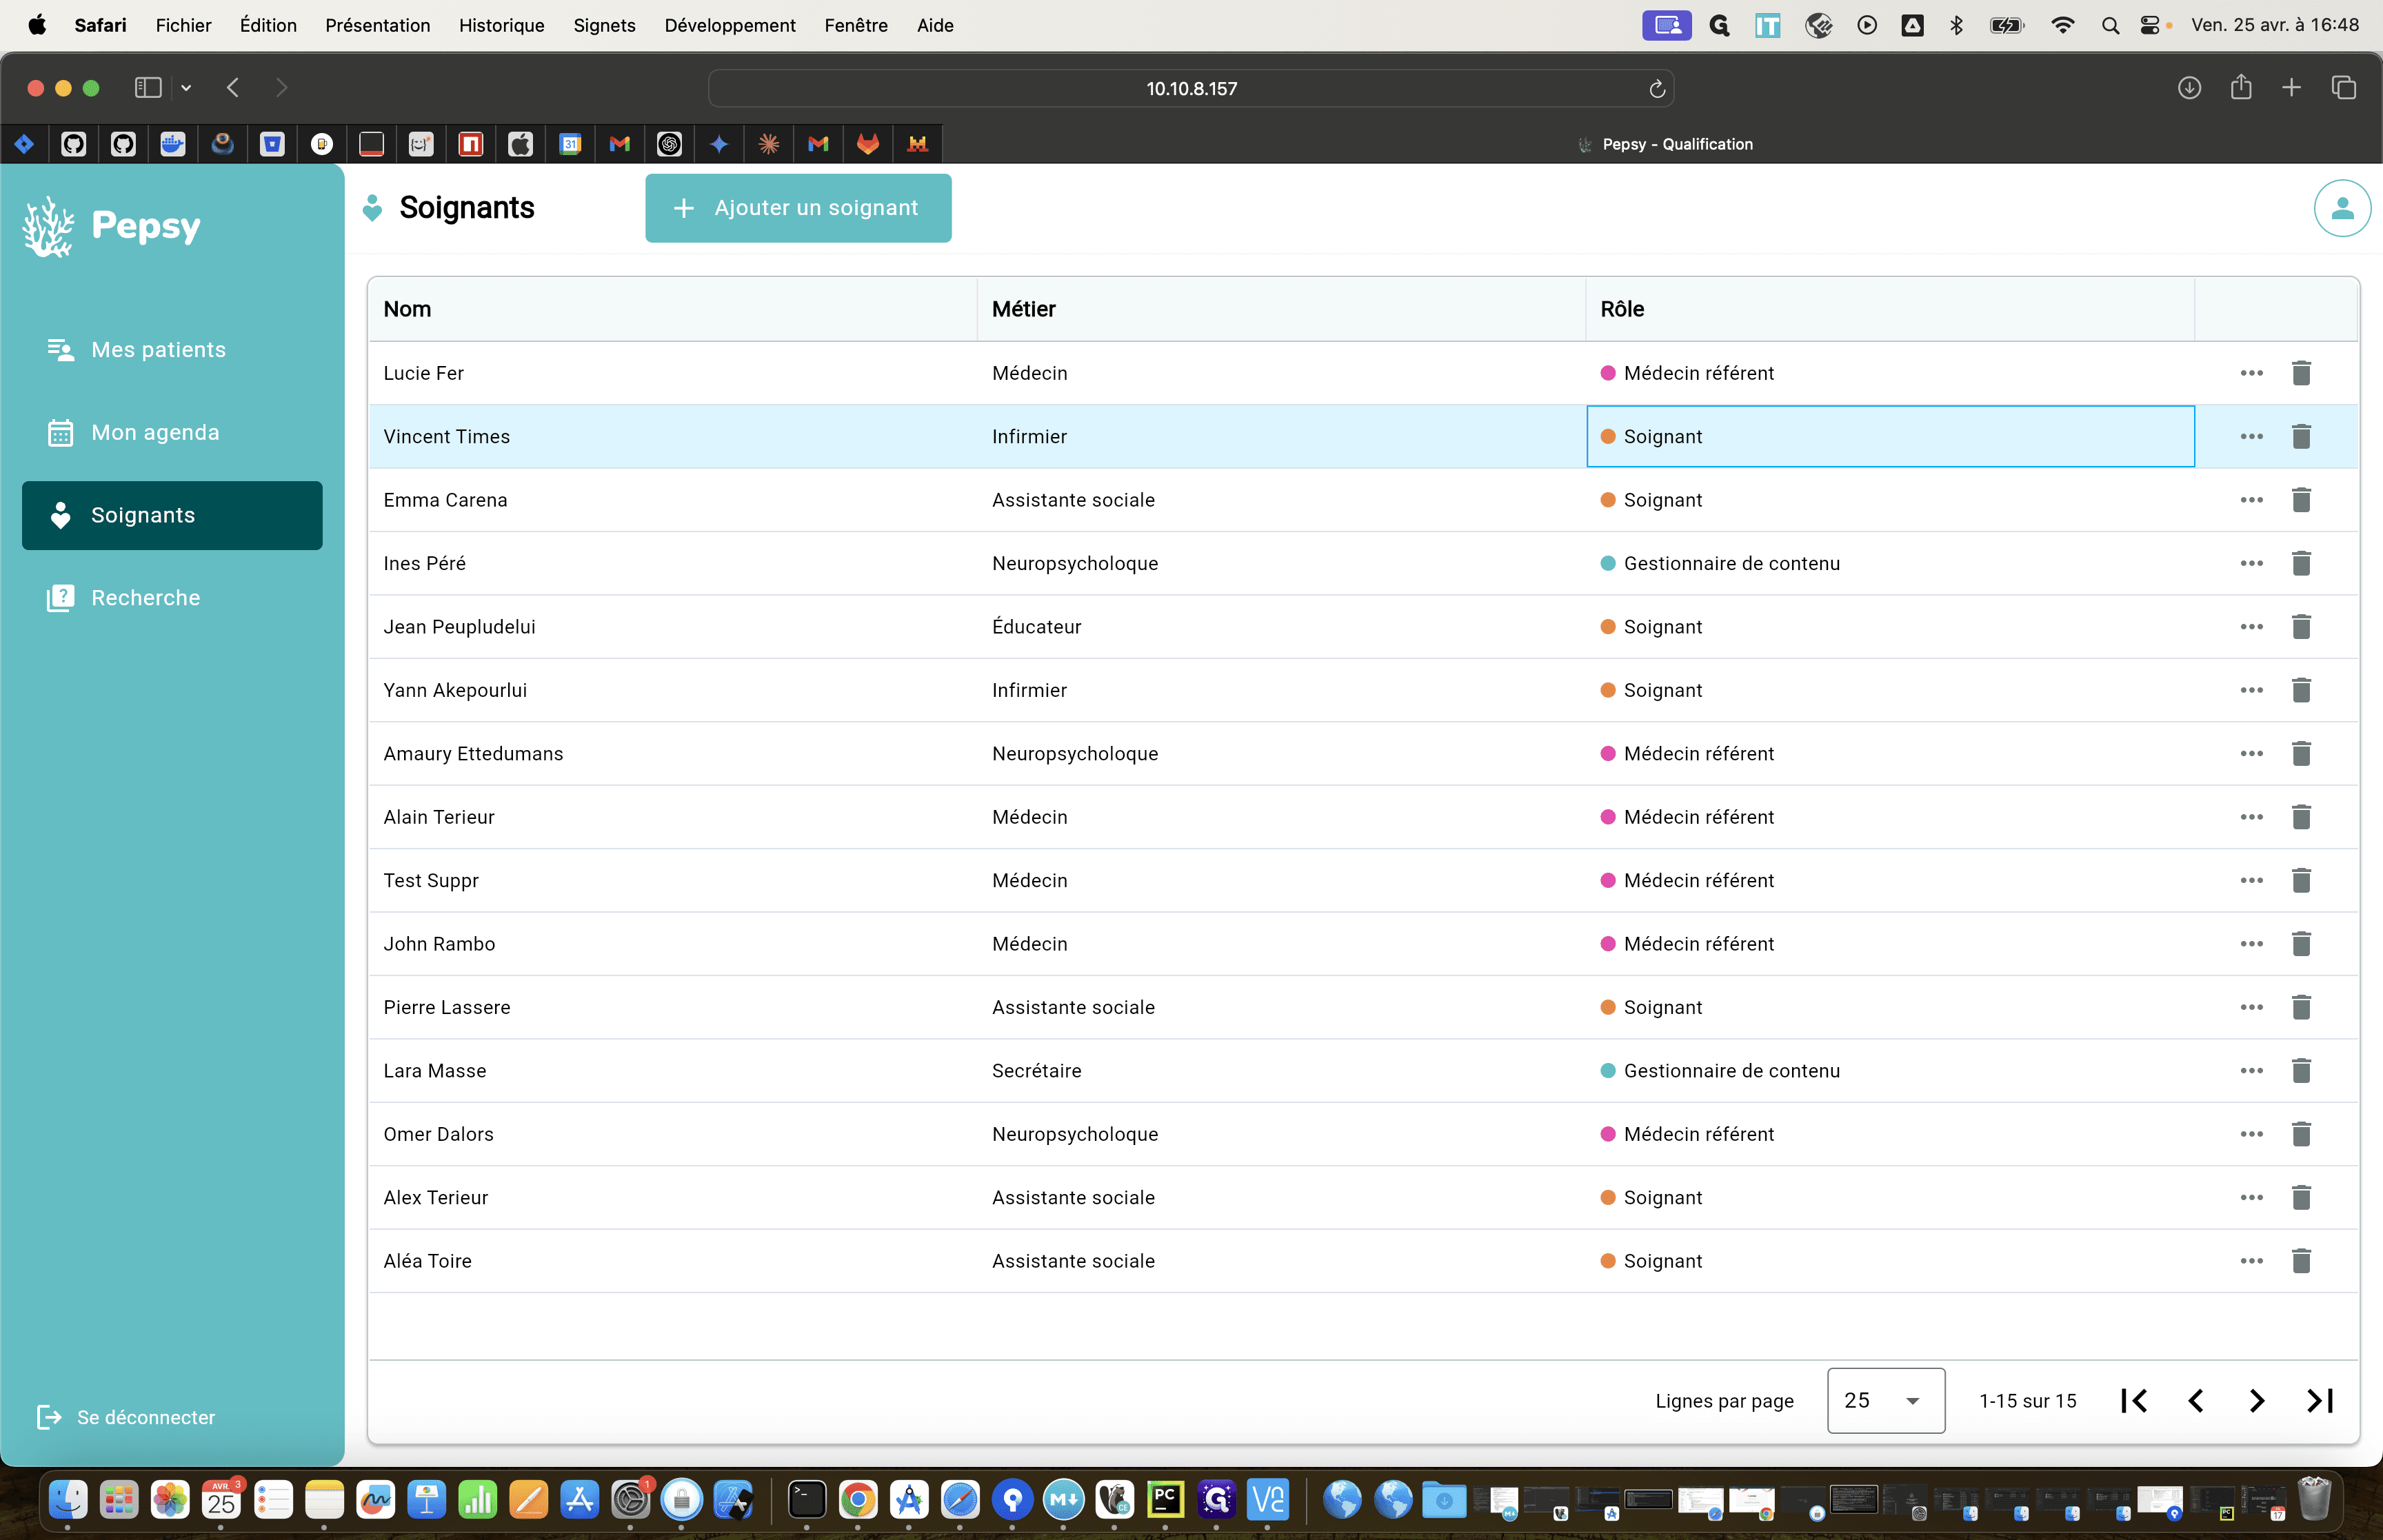This screenshot has height=1540, width=2383.
Task: Open more options for Ines Péré
Action: click(2251, 563)
